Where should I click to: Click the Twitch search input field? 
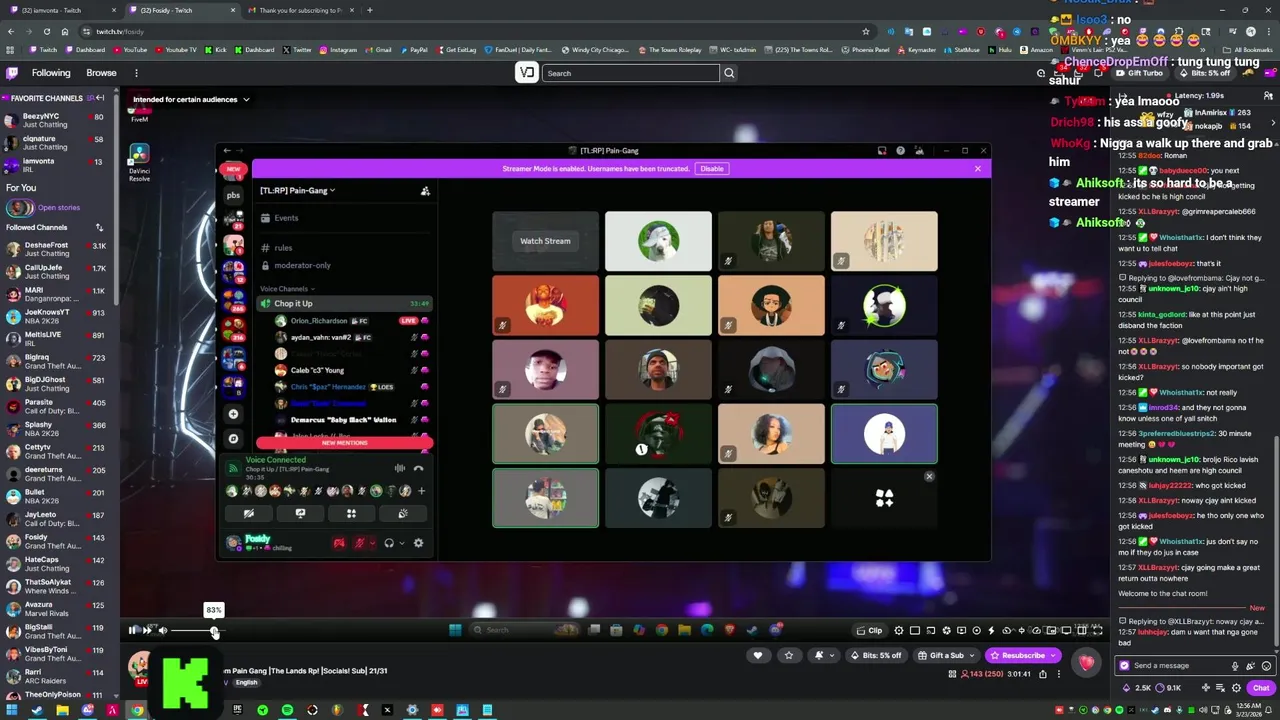tap(630, 73)
